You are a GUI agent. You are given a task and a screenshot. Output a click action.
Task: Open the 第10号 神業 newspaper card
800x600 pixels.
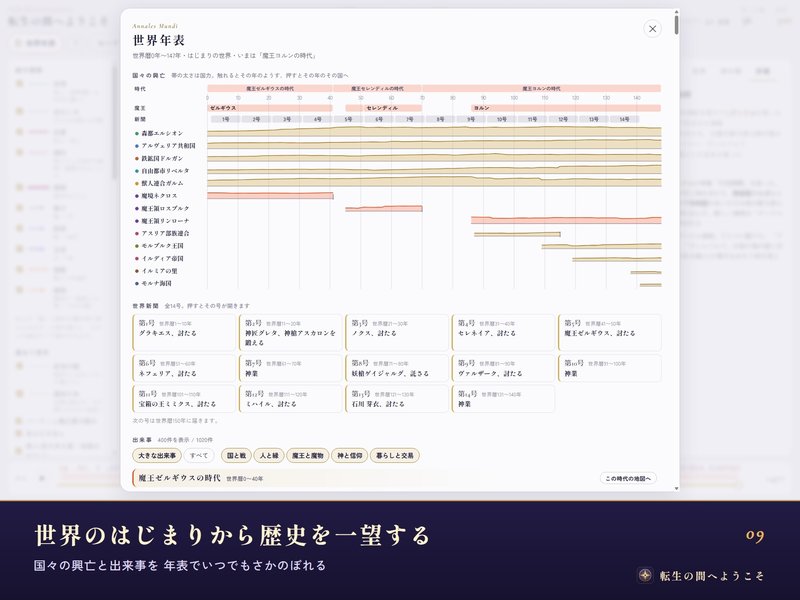610,368
